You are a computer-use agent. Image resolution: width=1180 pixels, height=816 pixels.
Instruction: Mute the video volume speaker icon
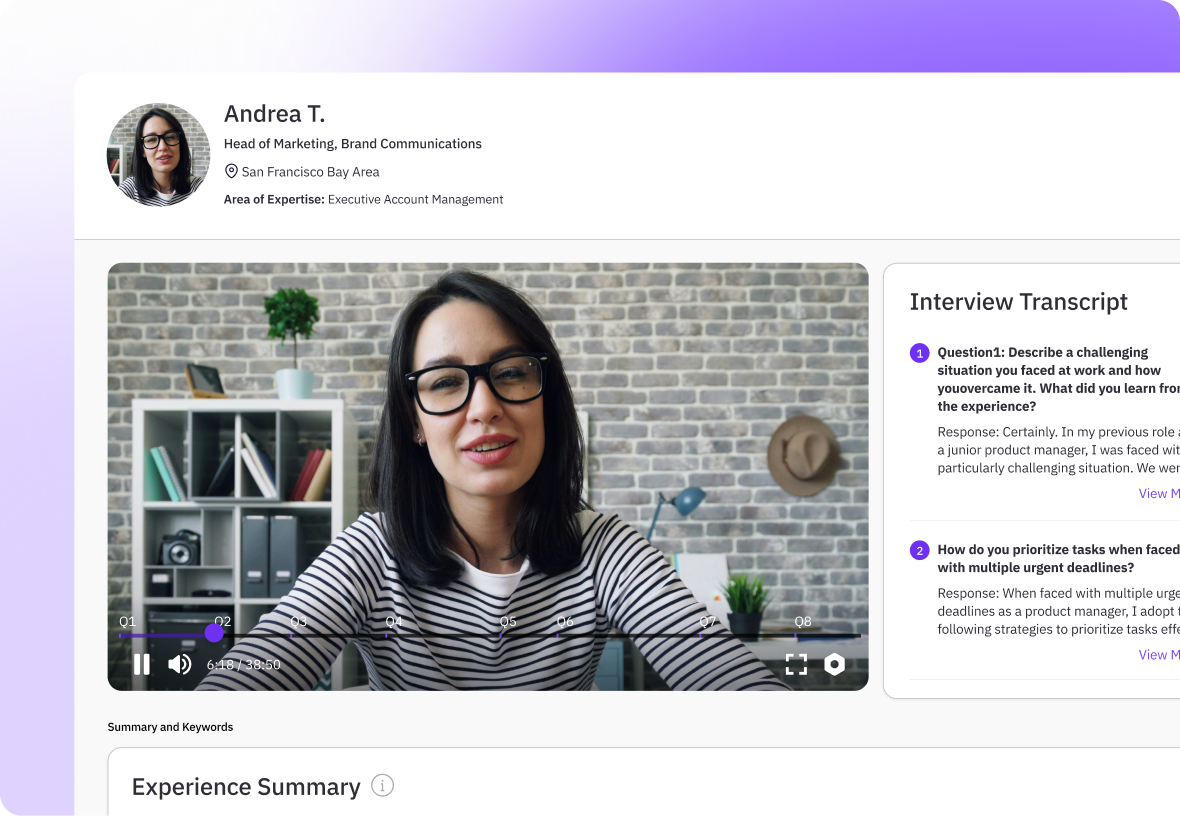(180, 664)
